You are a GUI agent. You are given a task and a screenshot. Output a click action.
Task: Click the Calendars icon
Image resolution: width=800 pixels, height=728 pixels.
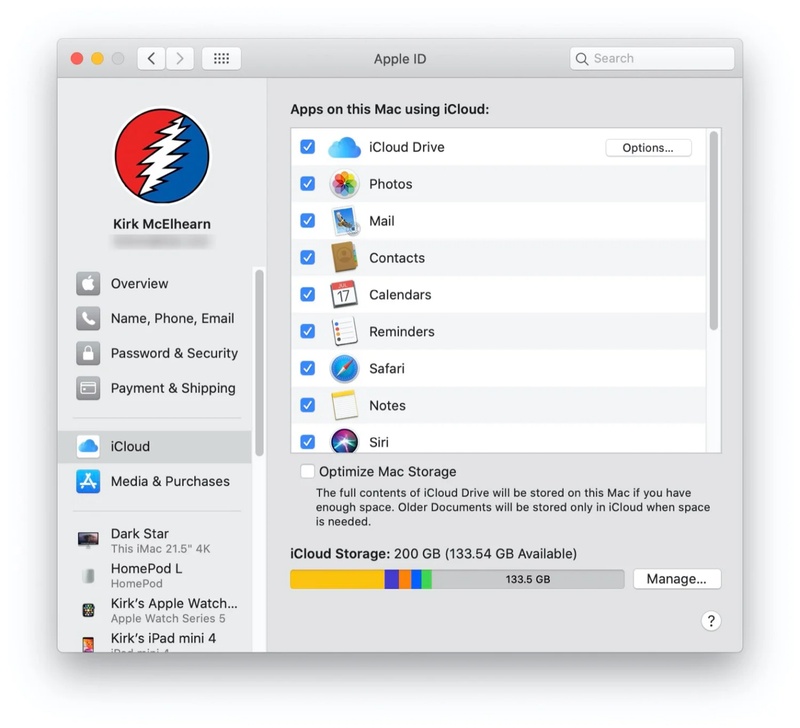click(344, 294)
